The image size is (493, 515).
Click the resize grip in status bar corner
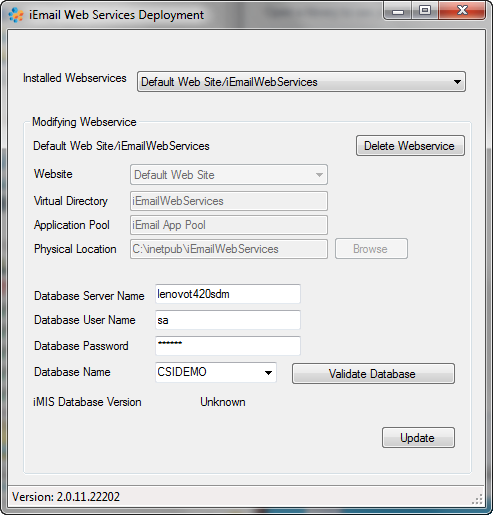[478, 499]
